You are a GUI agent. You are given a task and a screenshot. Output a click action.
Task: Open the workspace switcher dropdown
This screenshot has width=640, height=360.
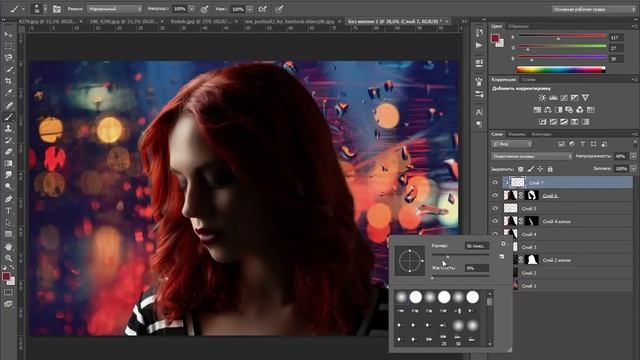tap(593, 9)
